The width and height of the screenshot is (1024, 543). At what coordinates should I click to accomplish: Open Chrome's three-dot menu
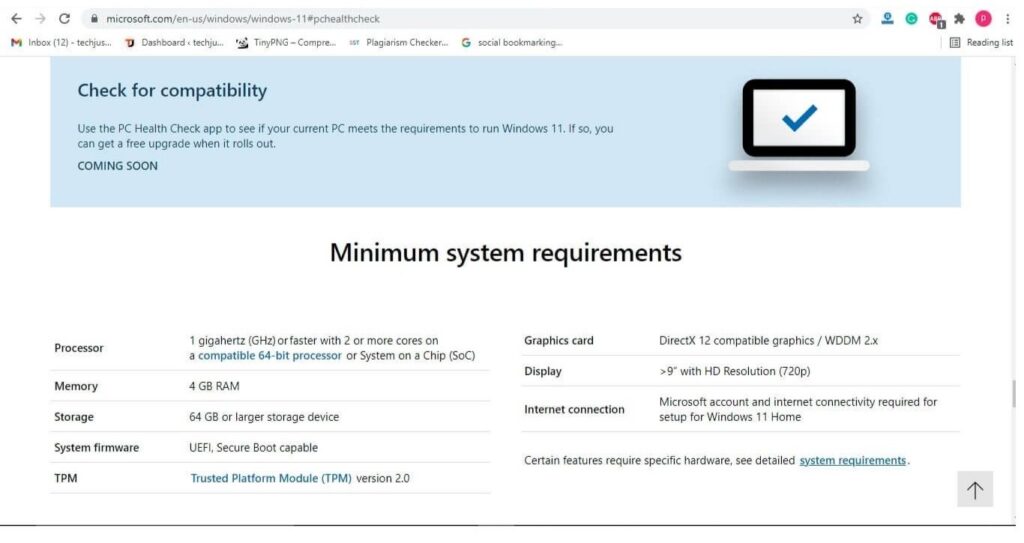coord(1007,18)
